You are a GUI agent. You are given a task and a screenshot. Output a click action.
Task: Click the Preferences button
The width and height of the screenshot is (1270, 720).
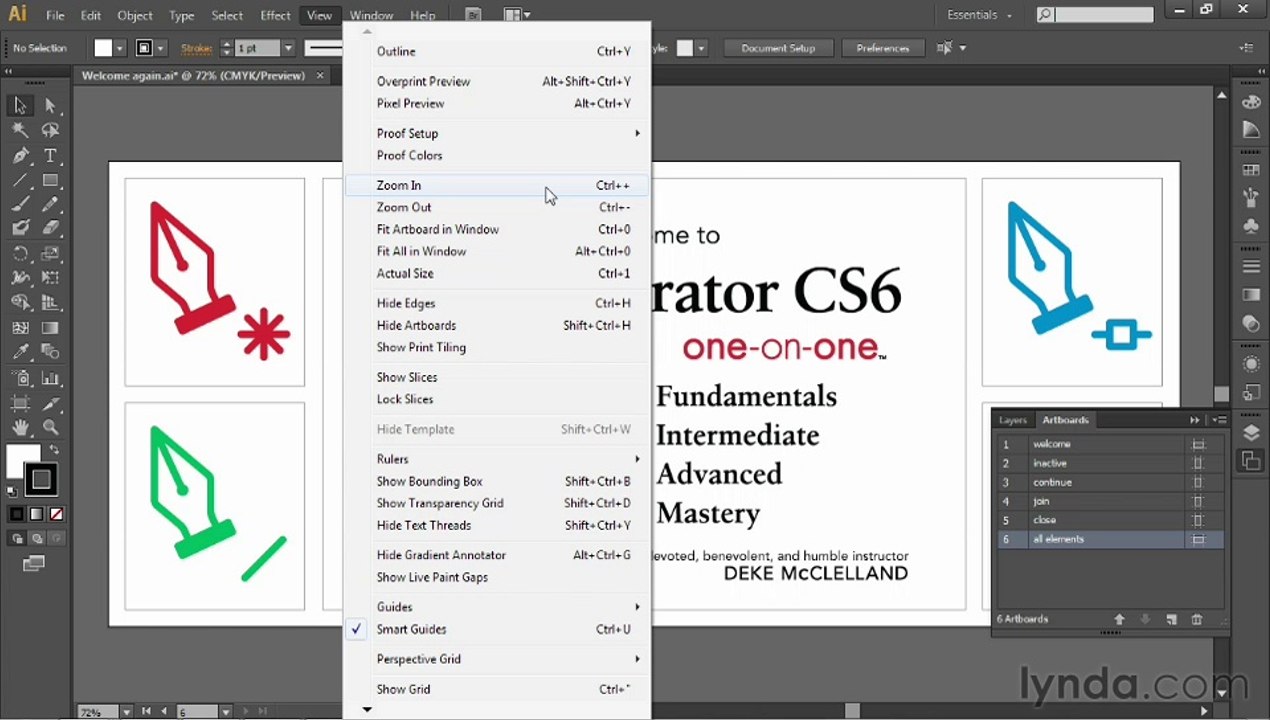[883, 48]
